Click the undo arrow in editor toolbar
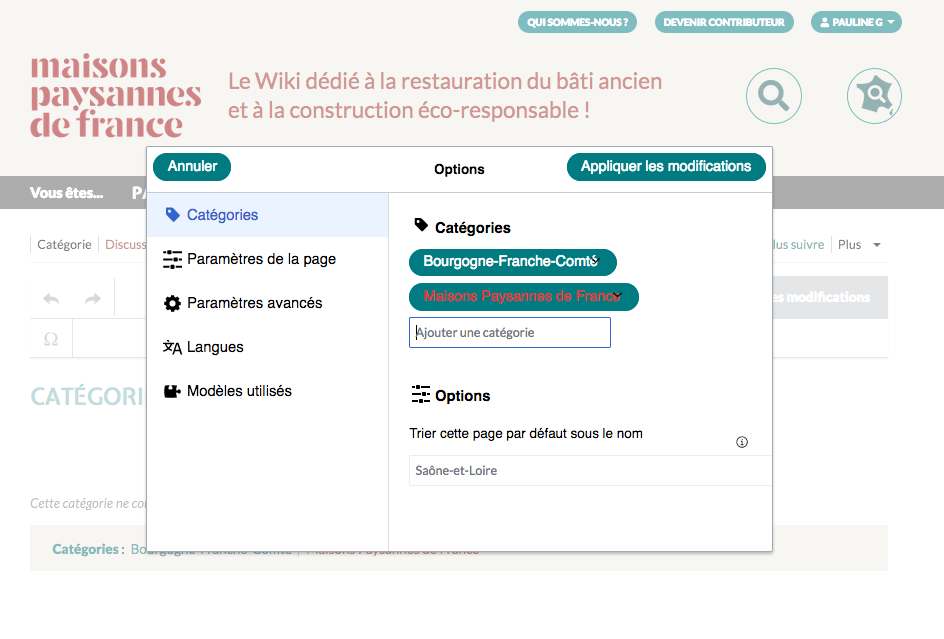 click(x=51, y=298)
